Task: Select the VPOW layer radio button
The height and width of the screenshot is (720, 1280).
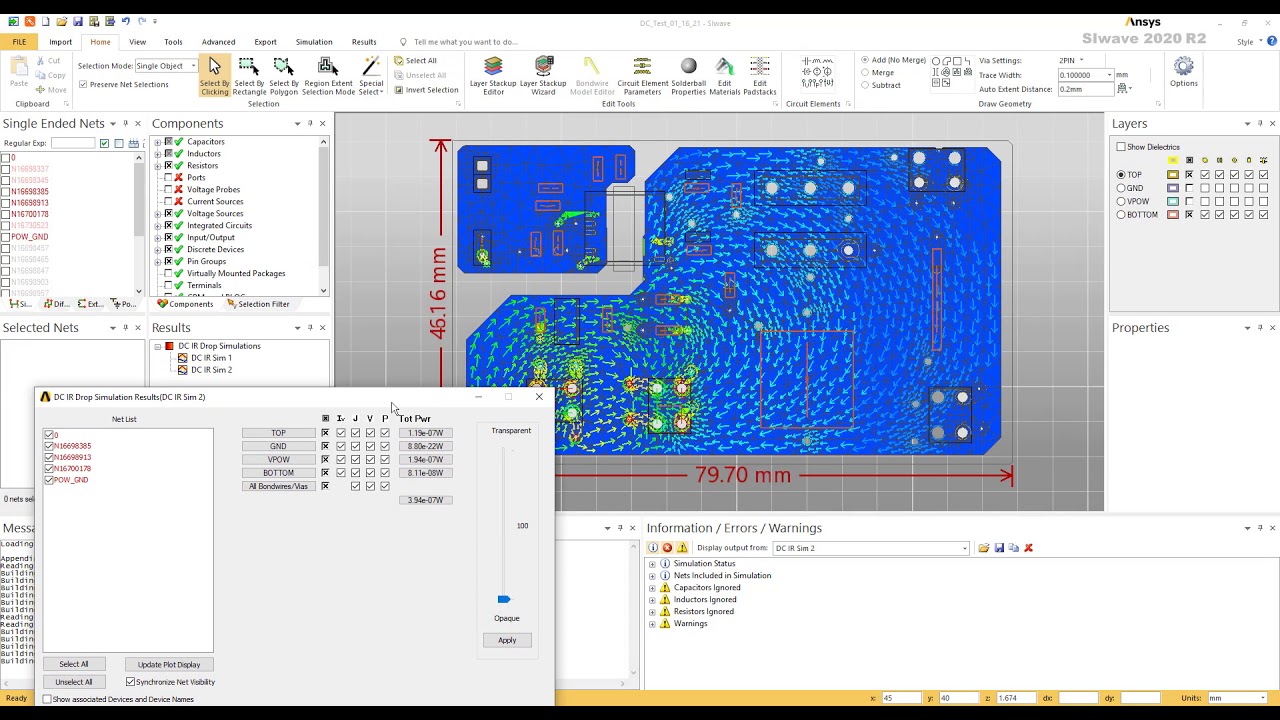Action: (x=1121, y=201)
